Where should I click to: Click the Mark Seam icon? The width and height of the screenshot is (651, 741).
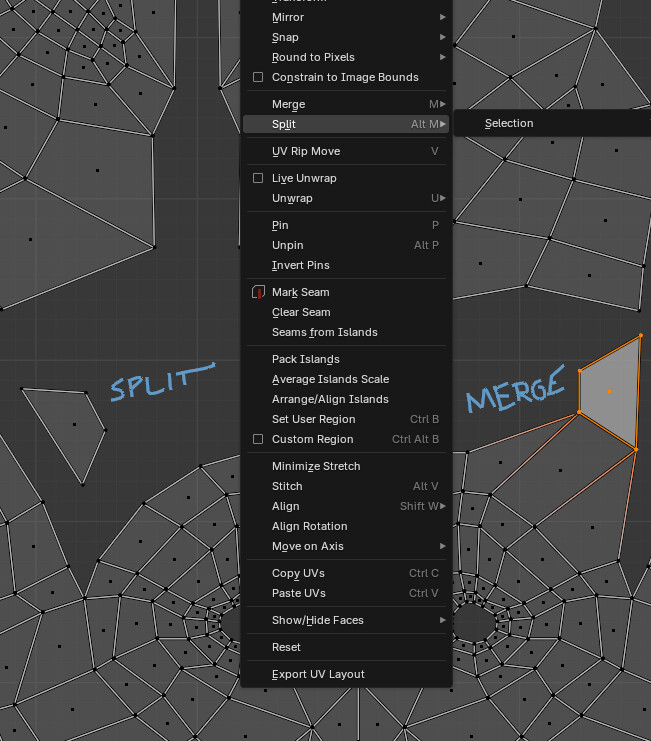pyautogui.click(x=258, y=292)
